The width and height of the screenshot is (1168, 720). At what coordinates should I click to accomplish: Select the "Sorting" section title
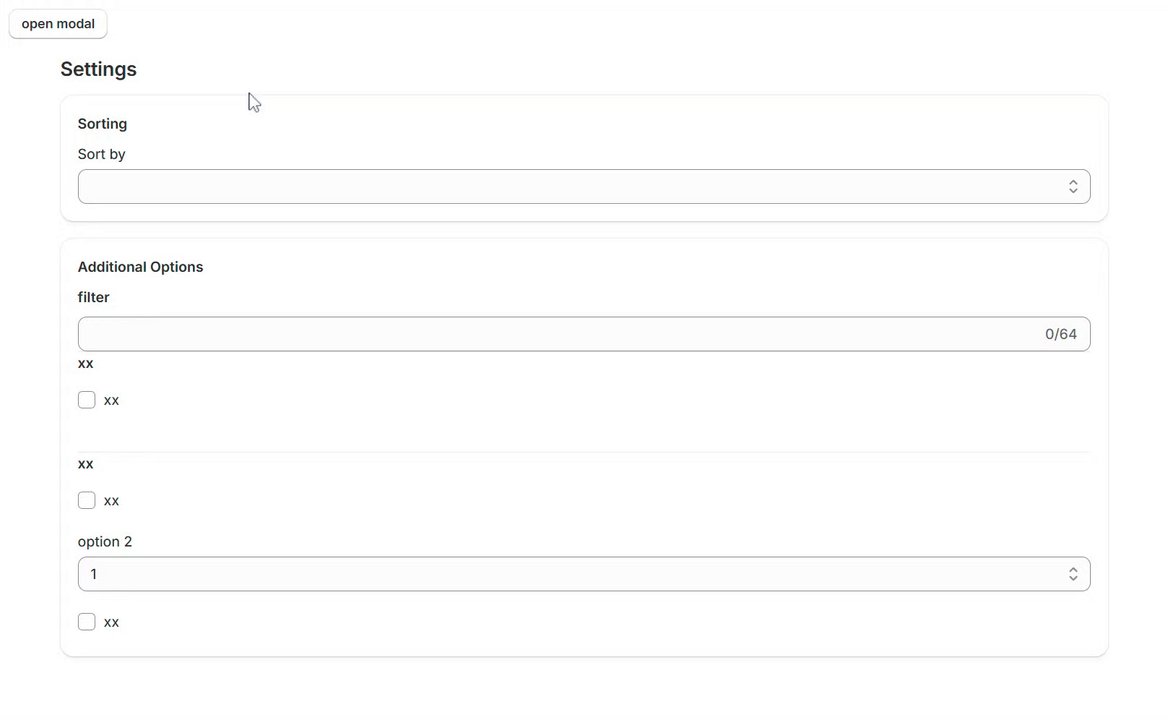pyautogui.click(x=102, y=124)
